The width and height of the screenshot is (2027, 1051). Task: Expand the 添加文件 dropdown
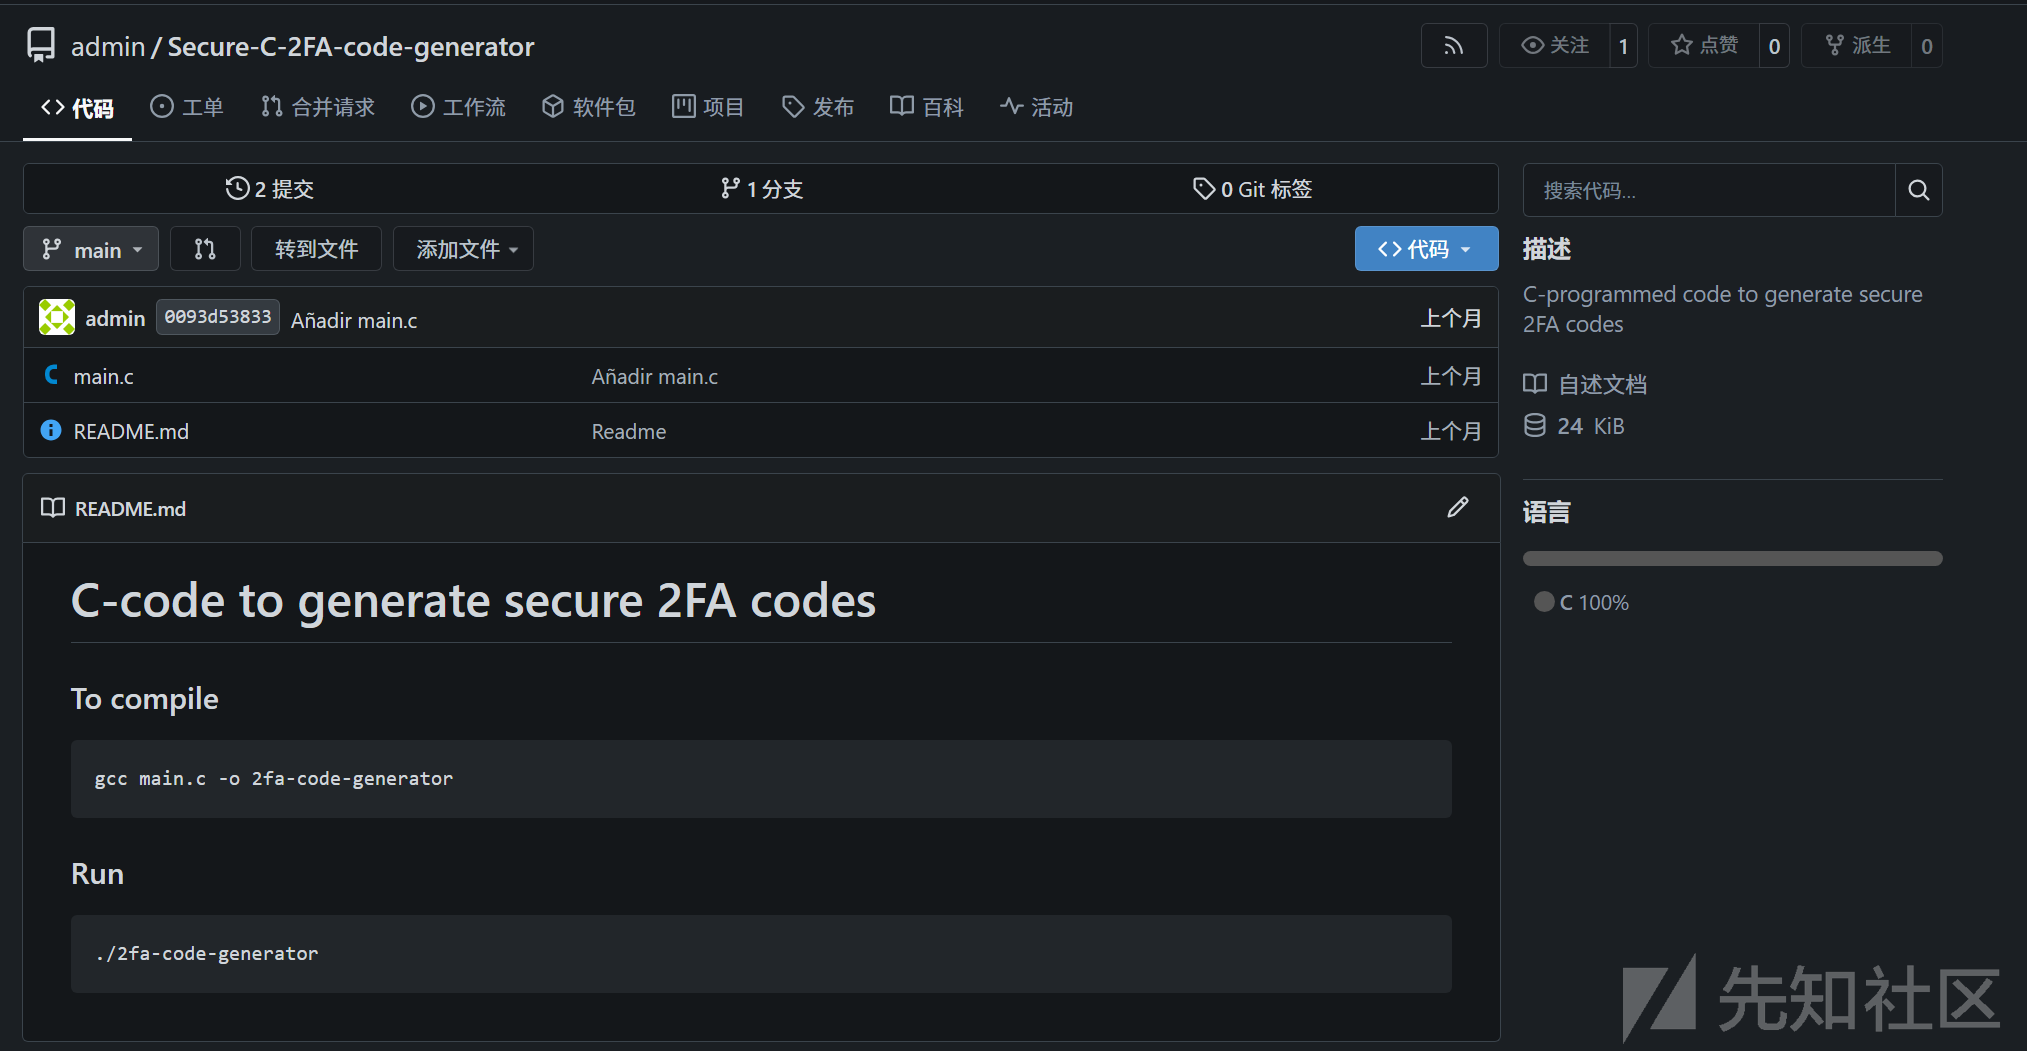coord(463,249)
